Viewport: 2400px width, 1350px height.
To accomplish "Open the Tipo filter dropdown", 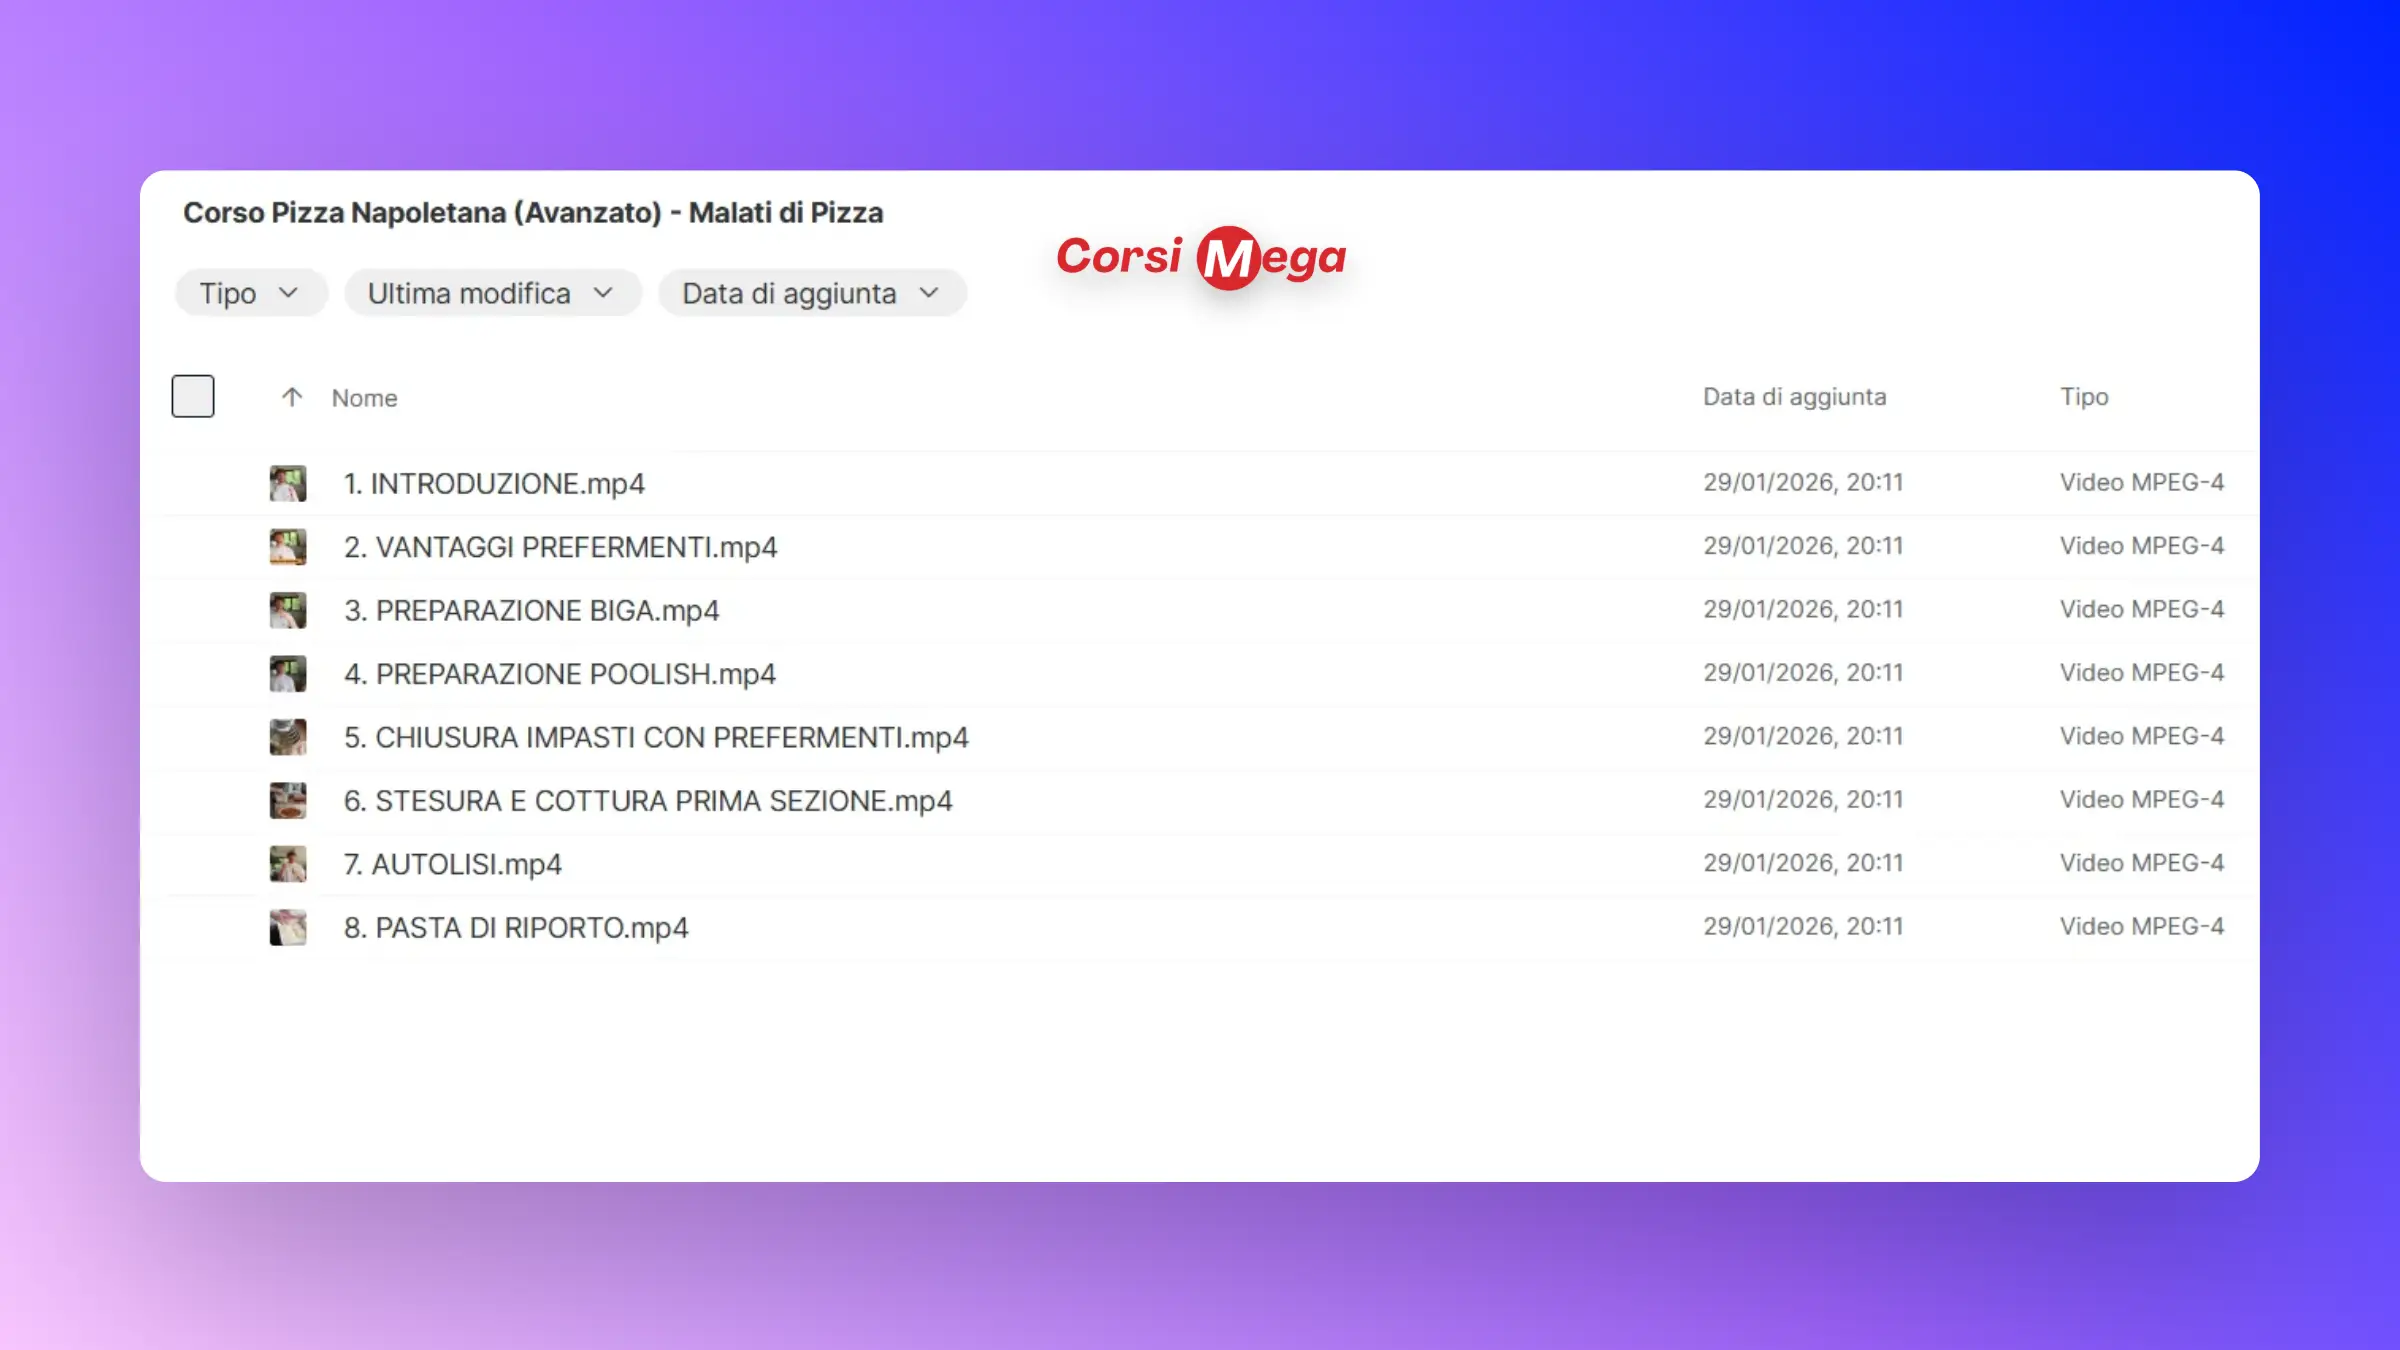I will coord(250,293).
